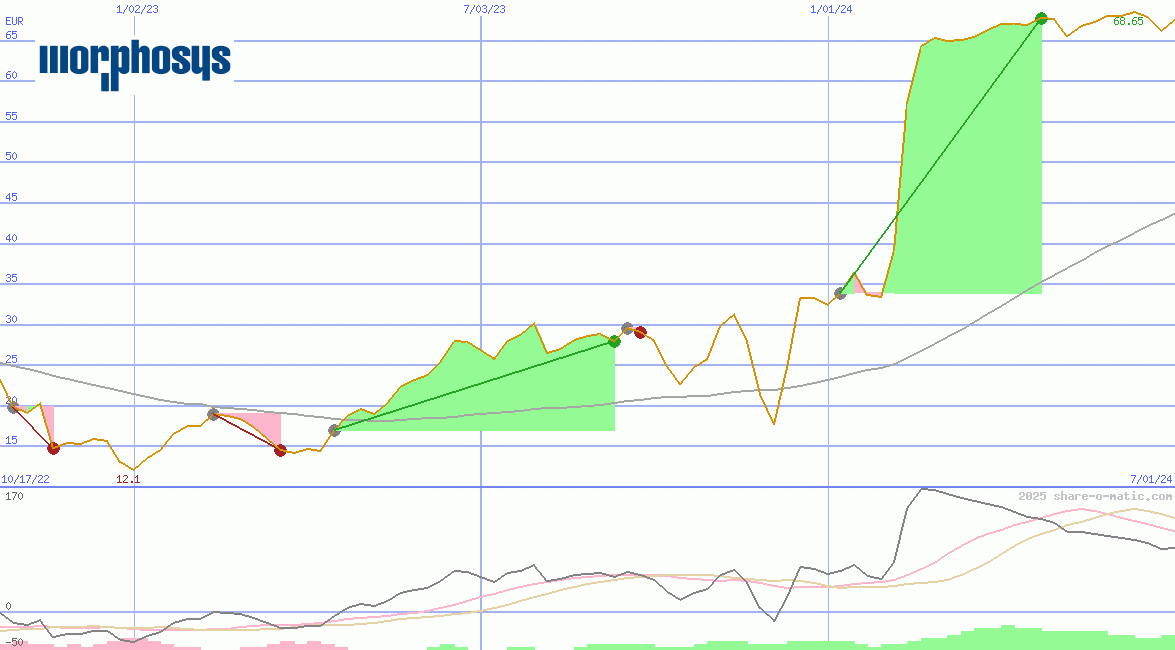The width and height of the screenshot is (1175, 650).
Task: Click the green marker at the 68.65 peak
Action: point(1041,18)
